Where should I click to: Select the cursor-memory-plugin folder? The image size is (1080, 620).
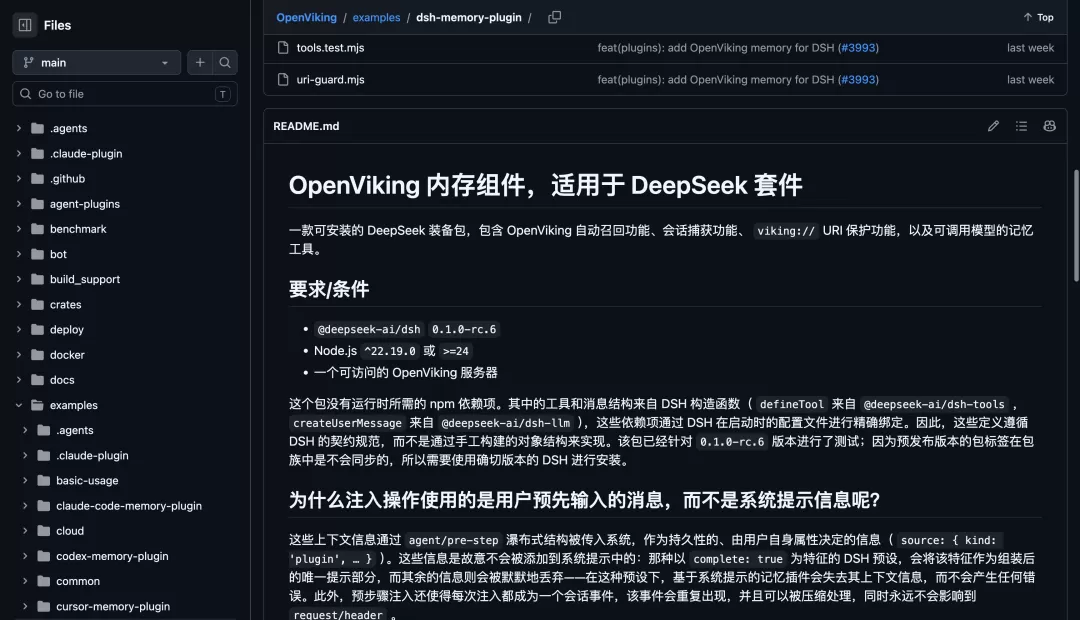pos(113,606)
